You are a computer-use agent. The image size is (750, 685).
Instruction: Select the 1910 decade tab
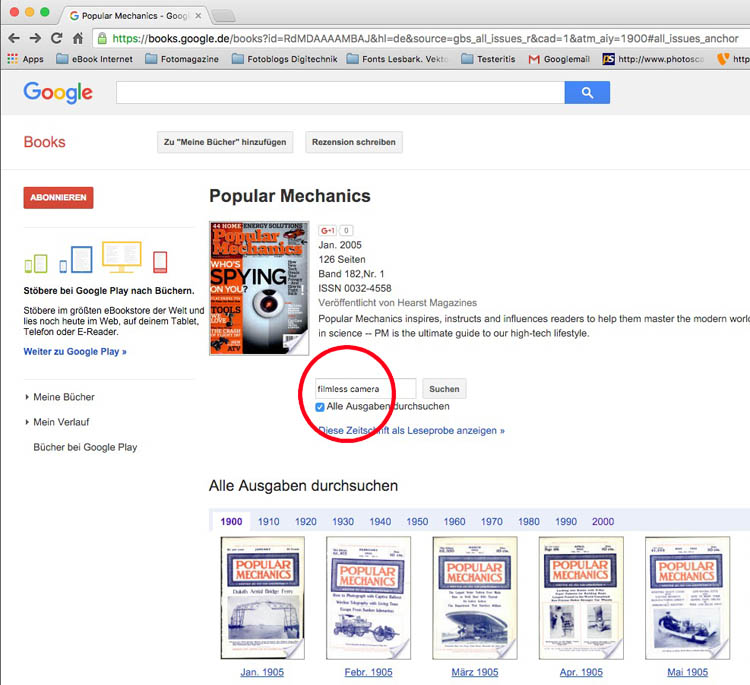269,521
